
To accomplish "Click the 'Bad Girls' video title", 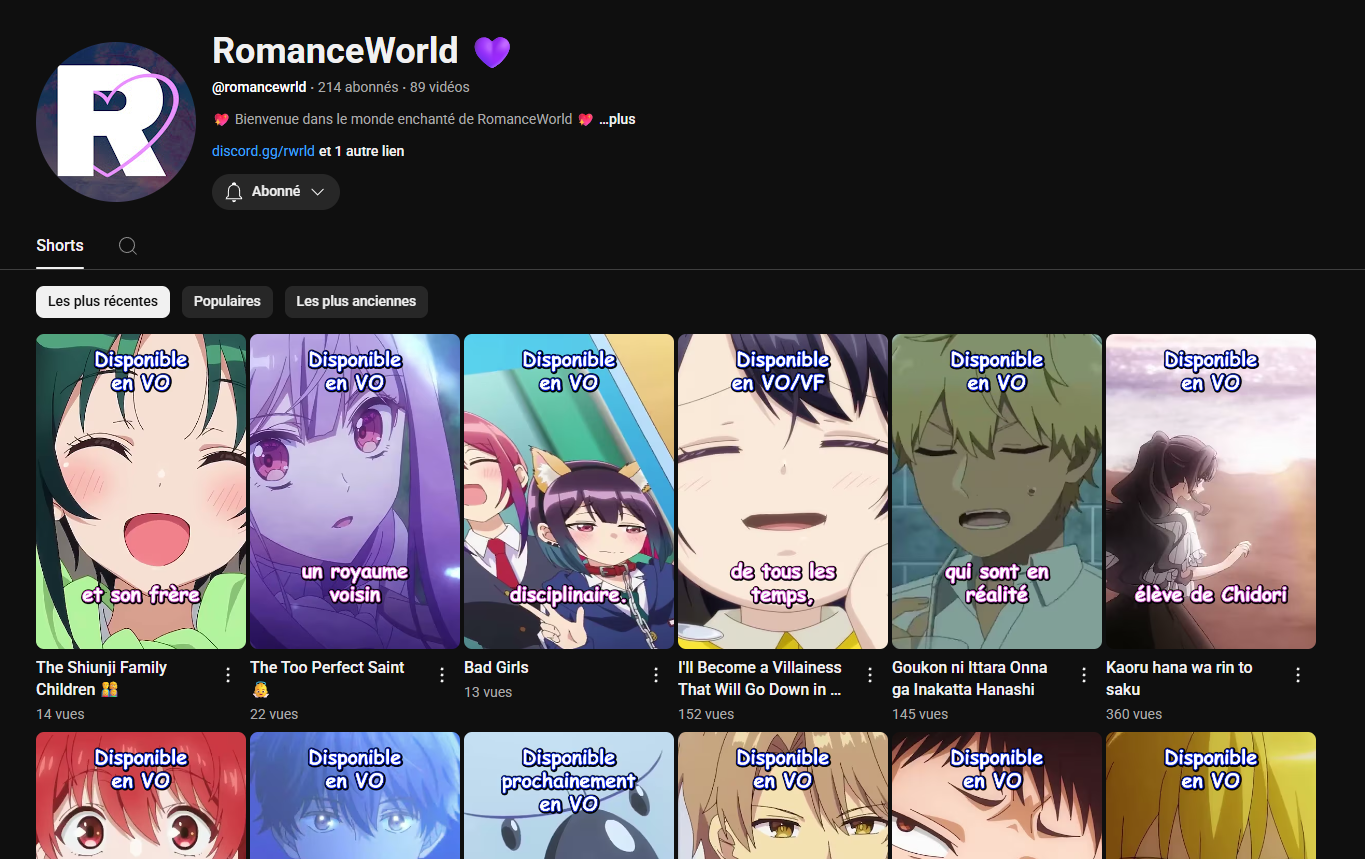I will click(496, 667).
